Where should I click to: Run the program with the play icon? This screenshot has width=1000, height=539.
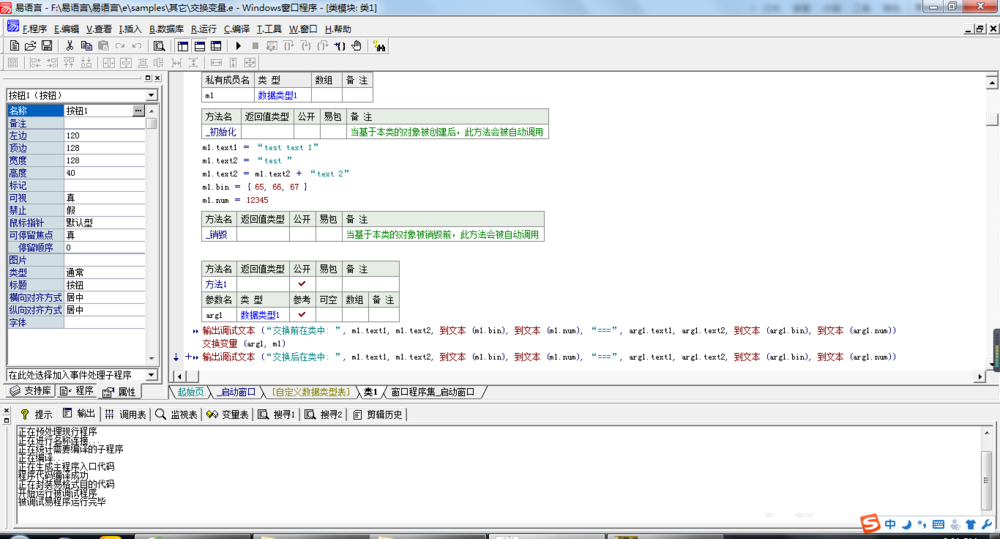click(x=239, y=46)
